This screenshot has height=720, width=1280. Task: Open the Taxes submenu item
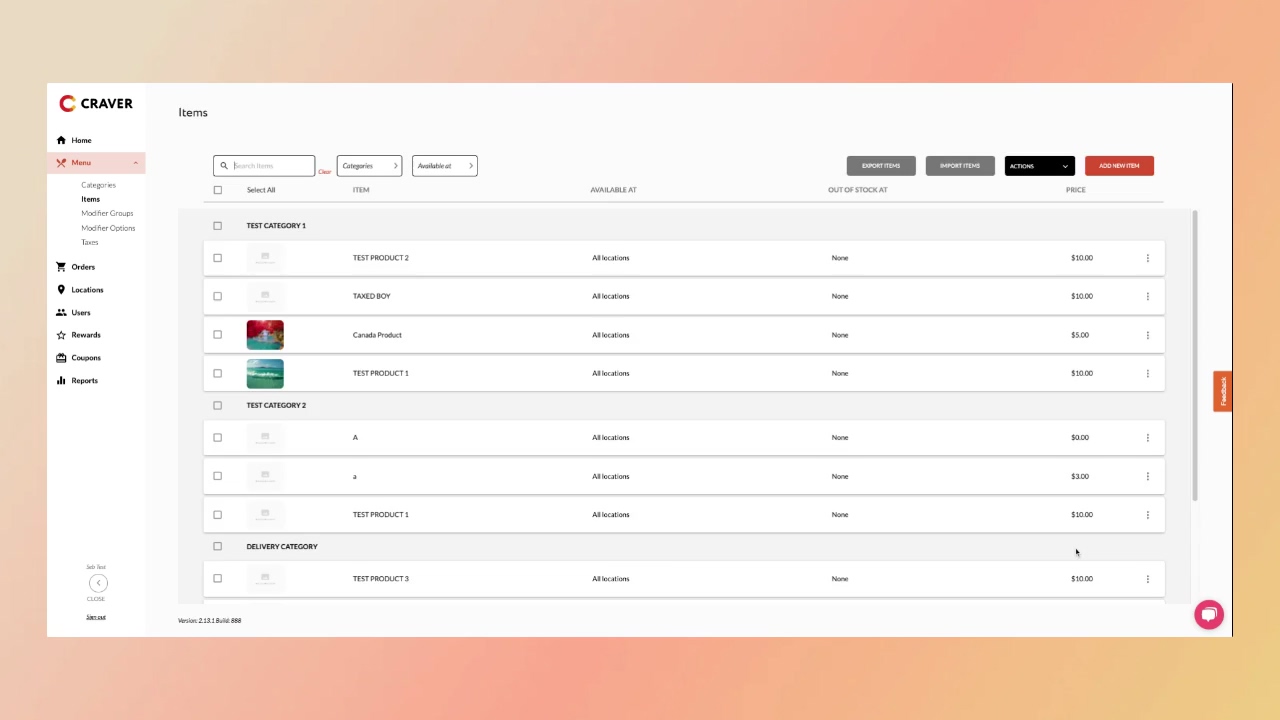(90, 242)
